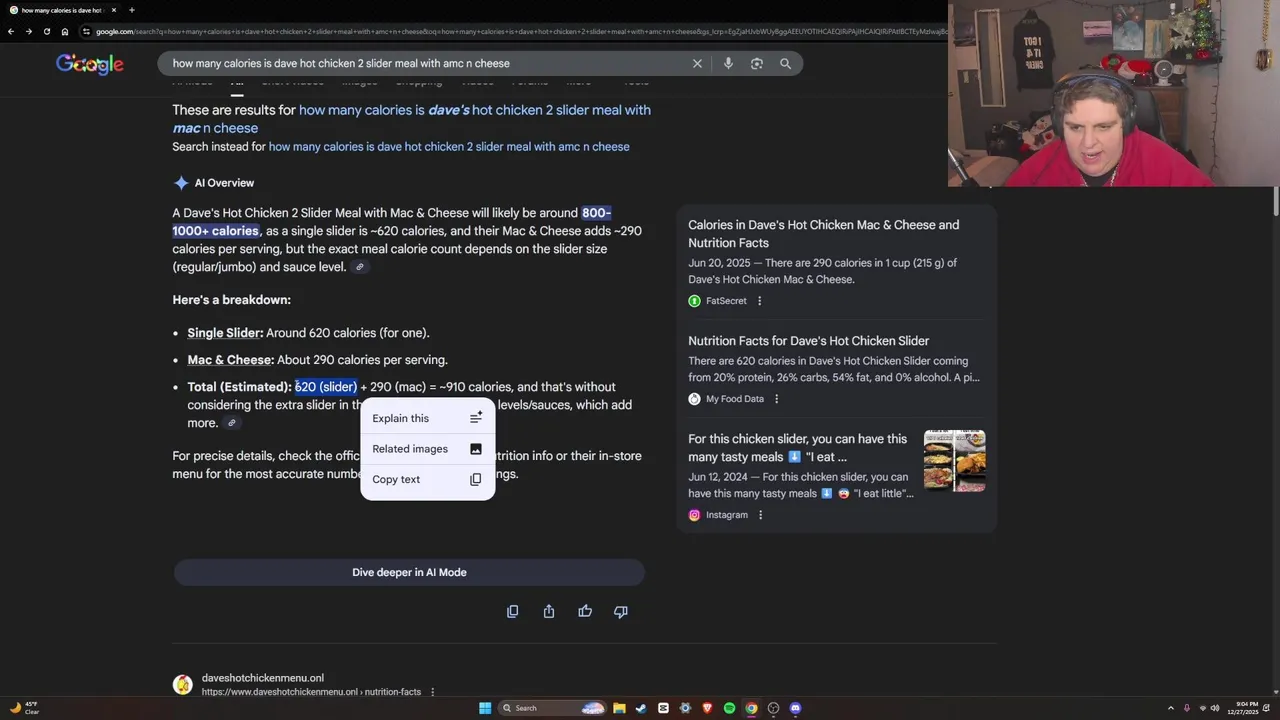Click the FatSecret source favicon
Image resolution: width=1280 pixels, height=720 pixels.
pos(694,301)
